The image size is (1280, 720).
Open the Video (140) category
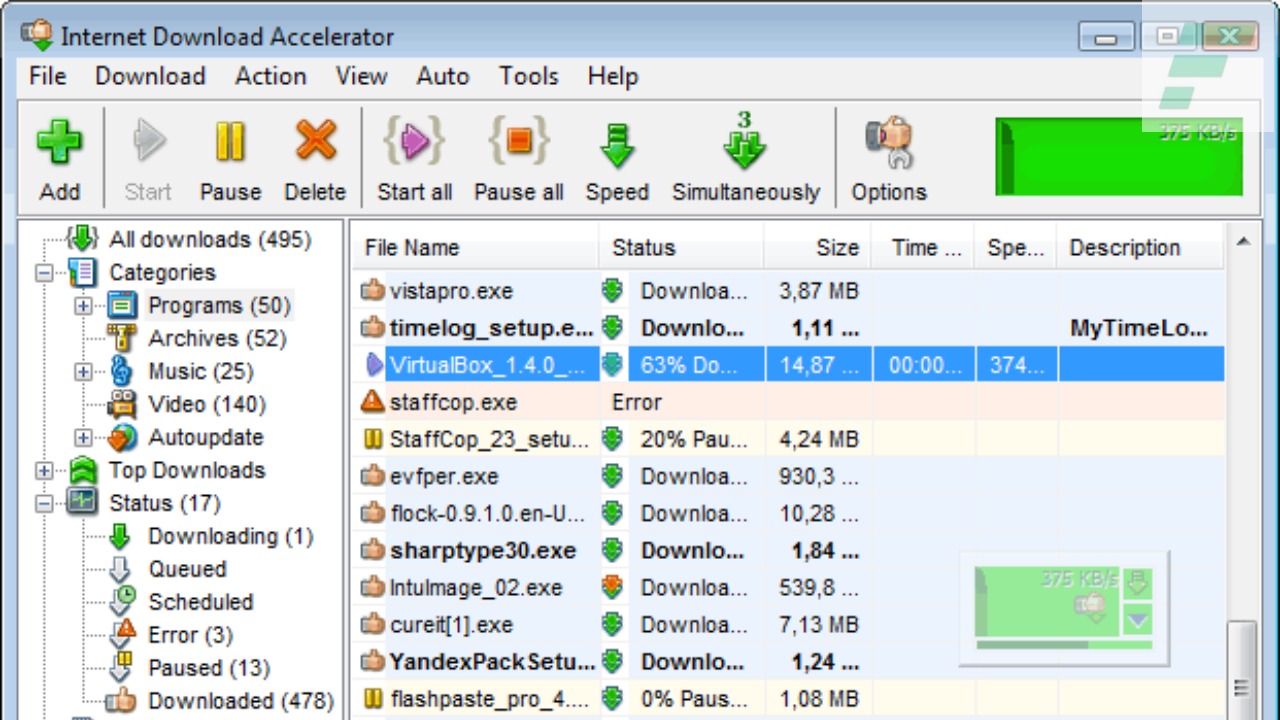[207, 404]
